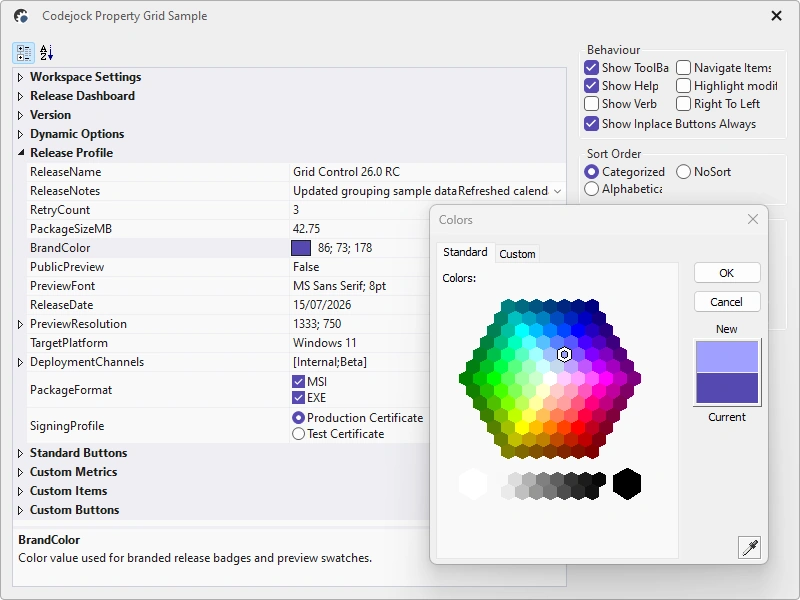Viewport: 800px width, 600px height.
Task: Select the SigningProfile property name
Action: [x=67, y=426]
